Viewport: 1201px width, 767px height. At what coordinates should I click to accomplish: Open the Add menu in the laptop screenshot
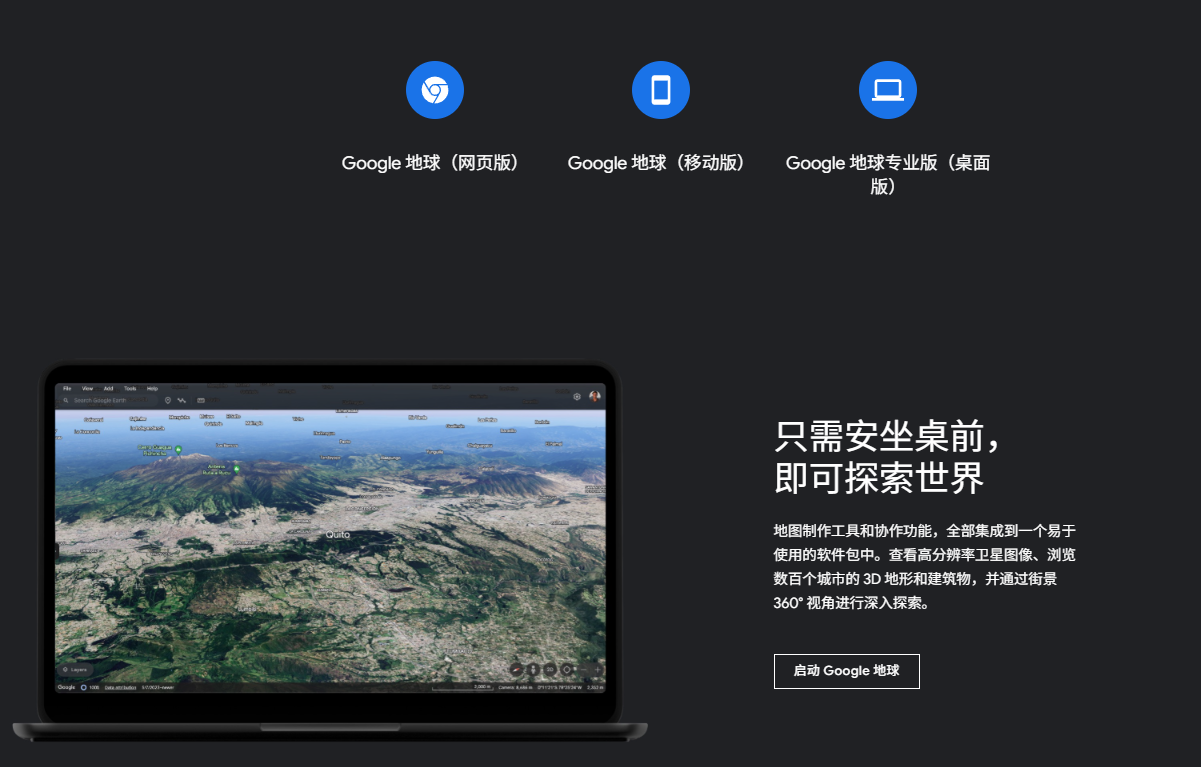coord(108,388)
